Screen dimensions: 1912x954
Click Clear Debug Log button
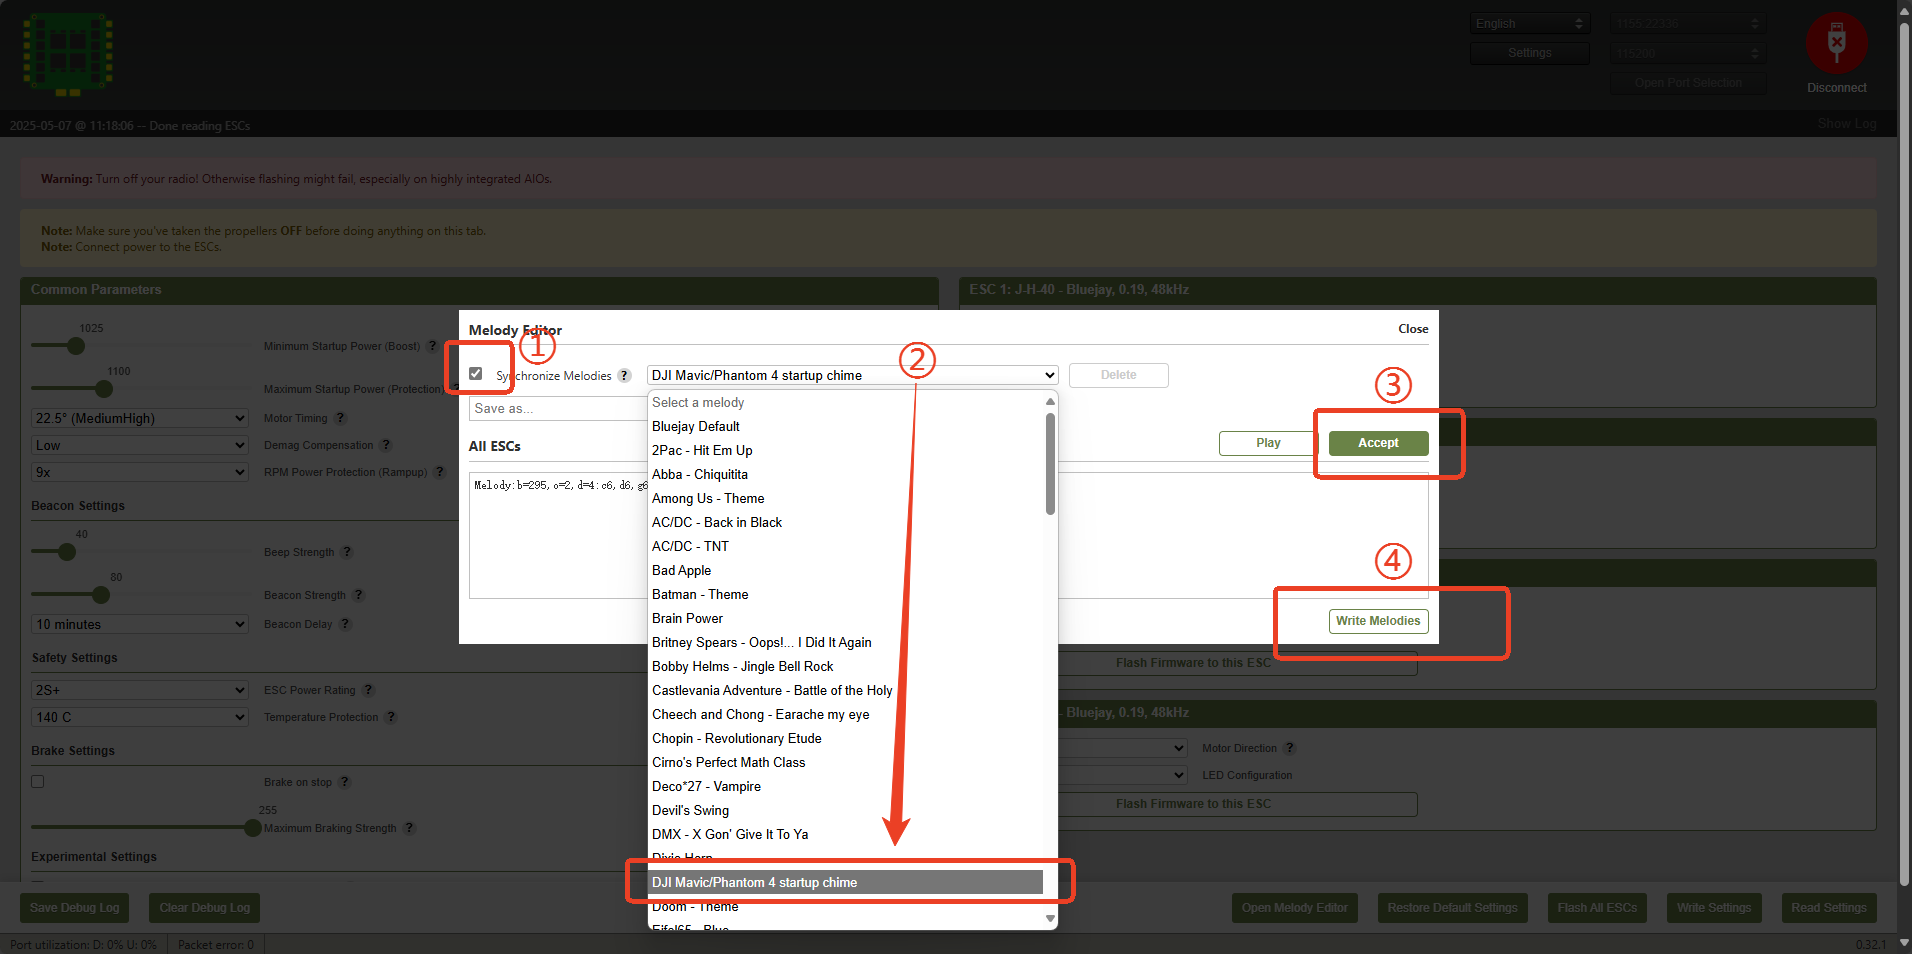[x=204, y=908]
